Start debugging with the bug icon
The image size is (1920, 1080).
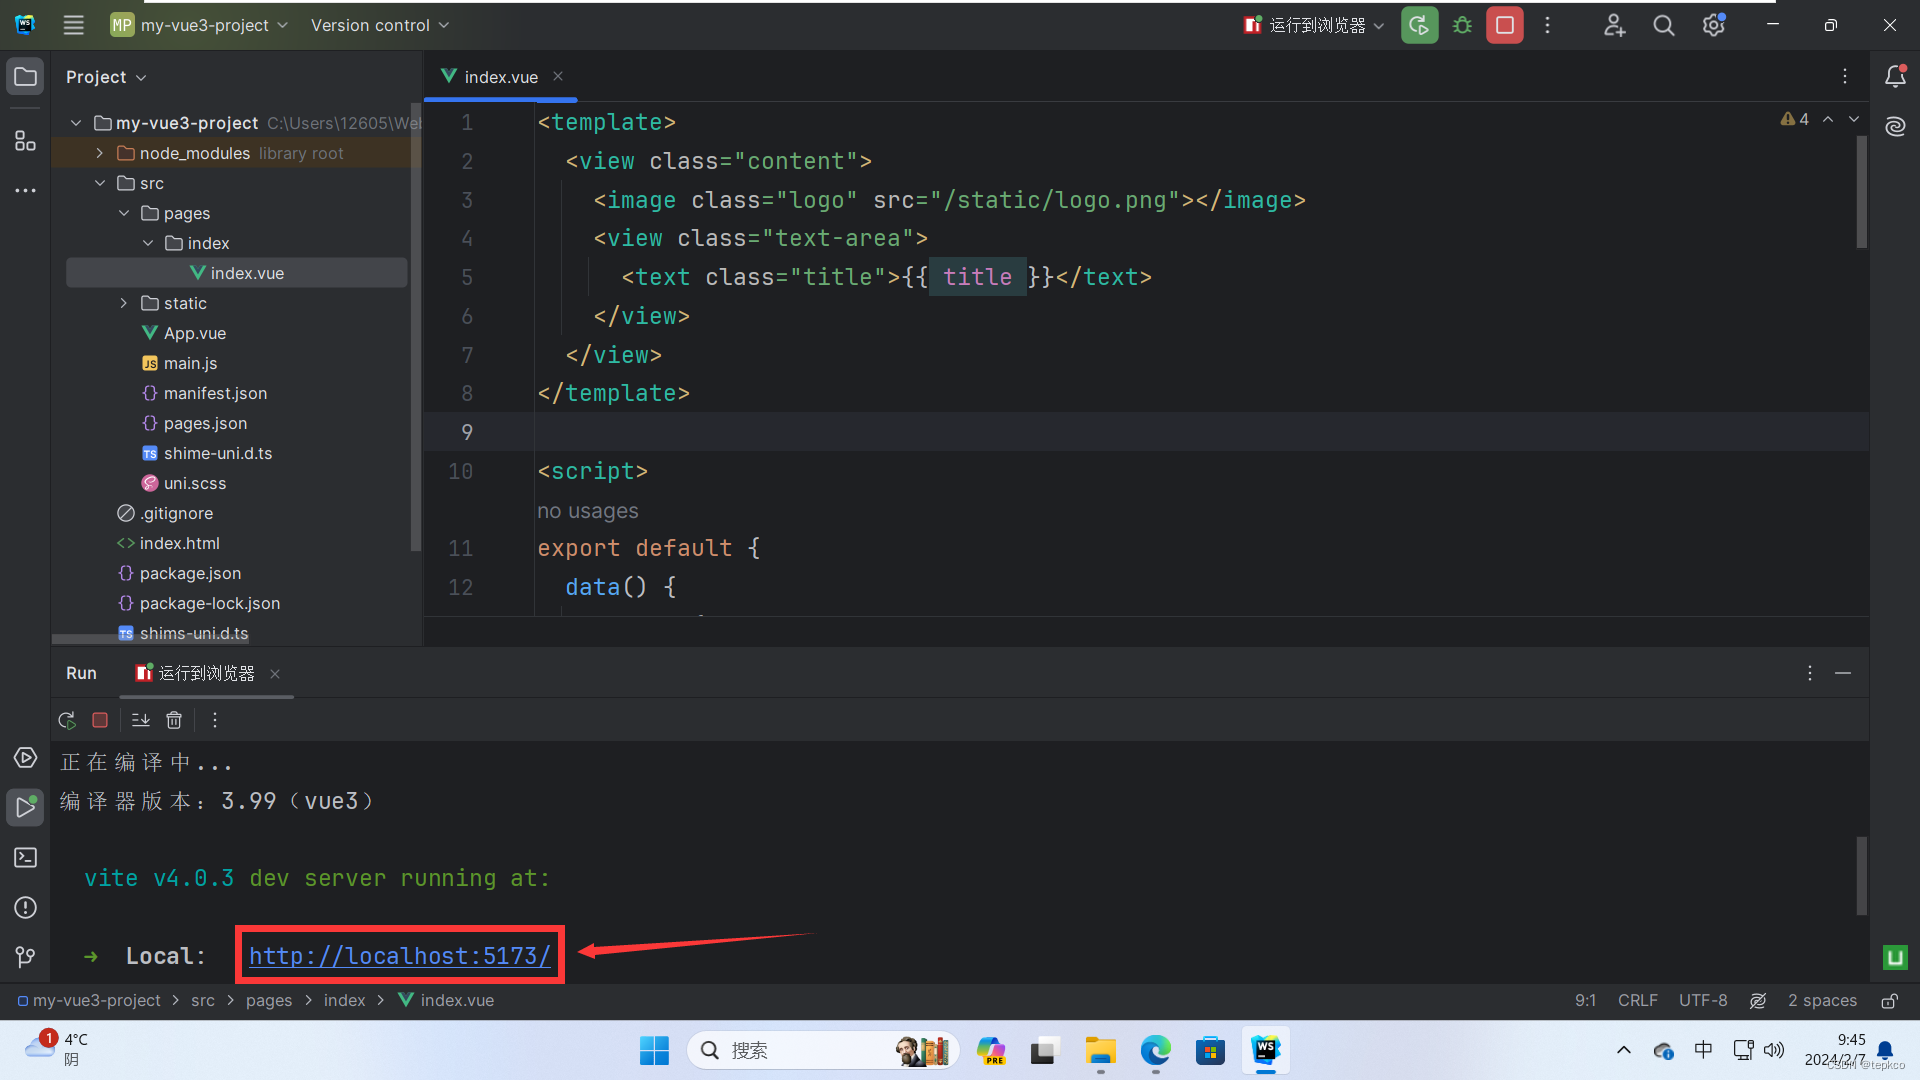(1462, 25)
